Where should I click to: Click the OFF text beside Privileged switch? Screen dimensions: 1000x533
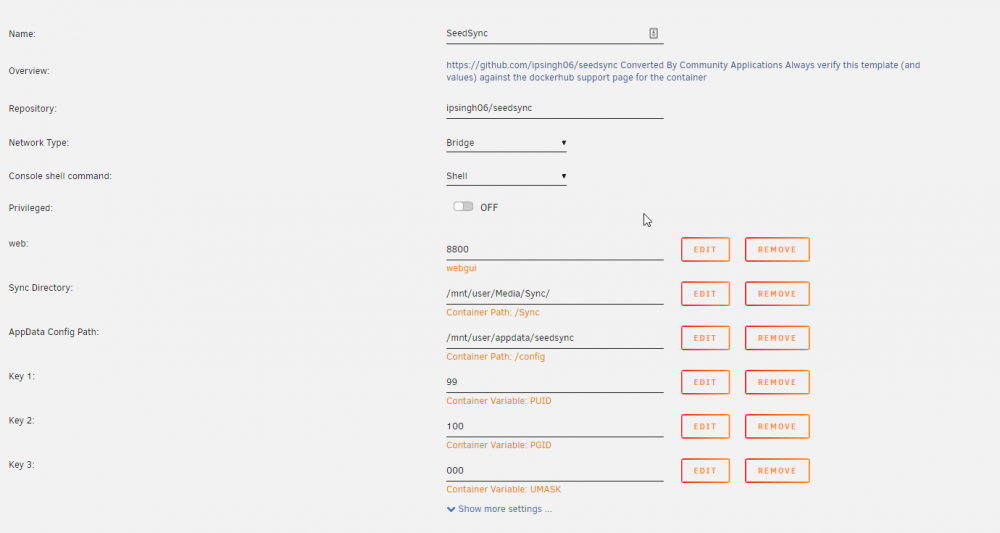pos(489,207)
